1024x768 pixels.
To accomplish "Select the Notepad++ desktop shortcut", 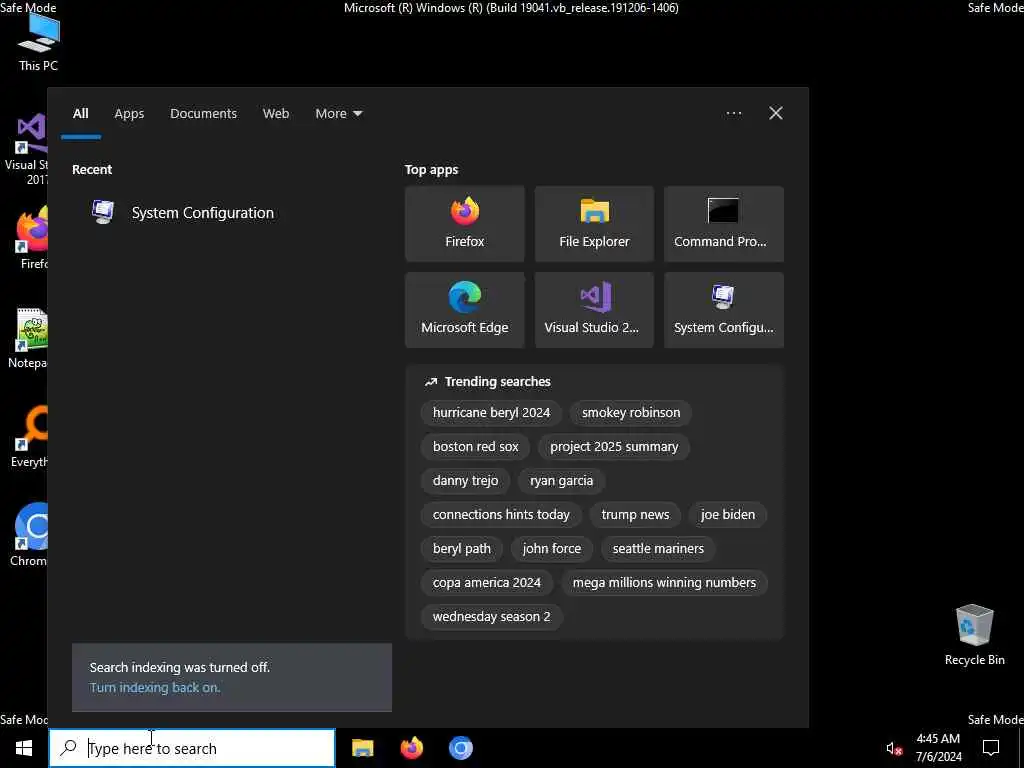I will pyautogui.click(x=29, y=338).
